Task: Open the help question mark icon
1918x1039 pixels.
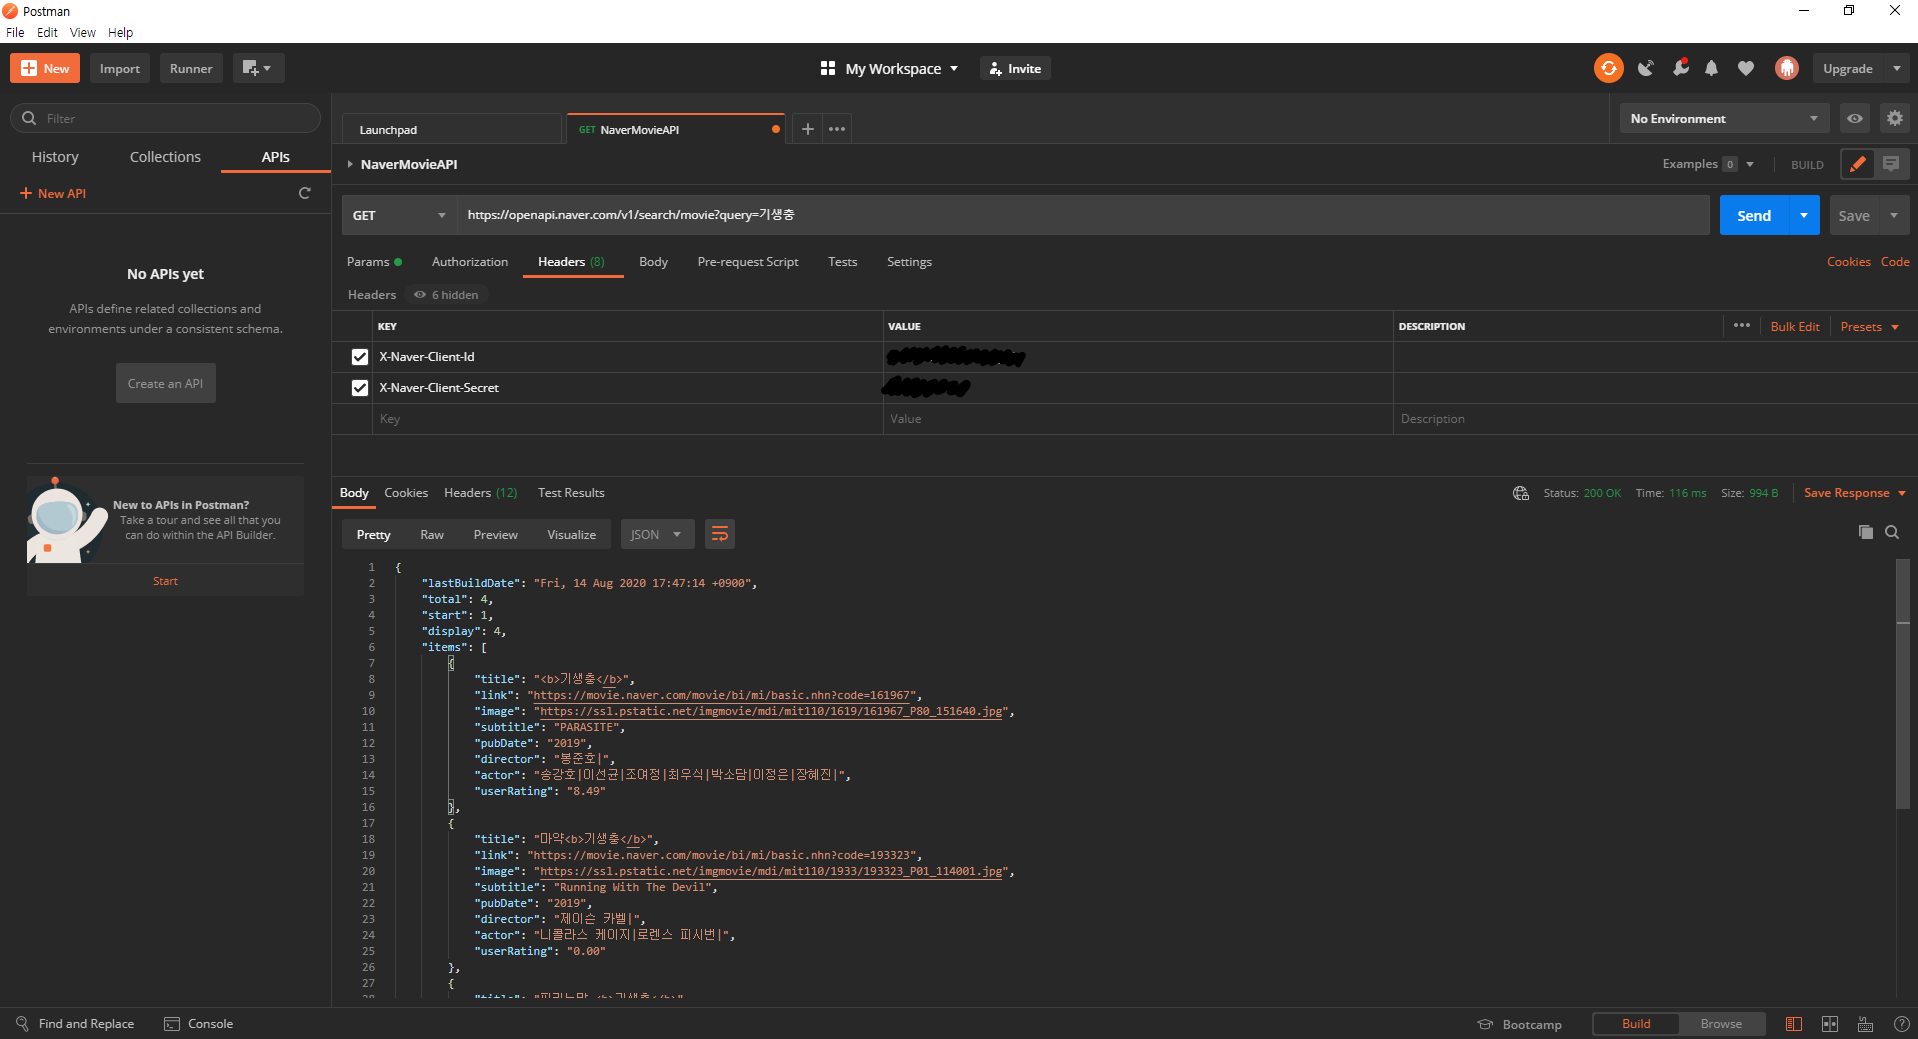Action: 1901,1024
